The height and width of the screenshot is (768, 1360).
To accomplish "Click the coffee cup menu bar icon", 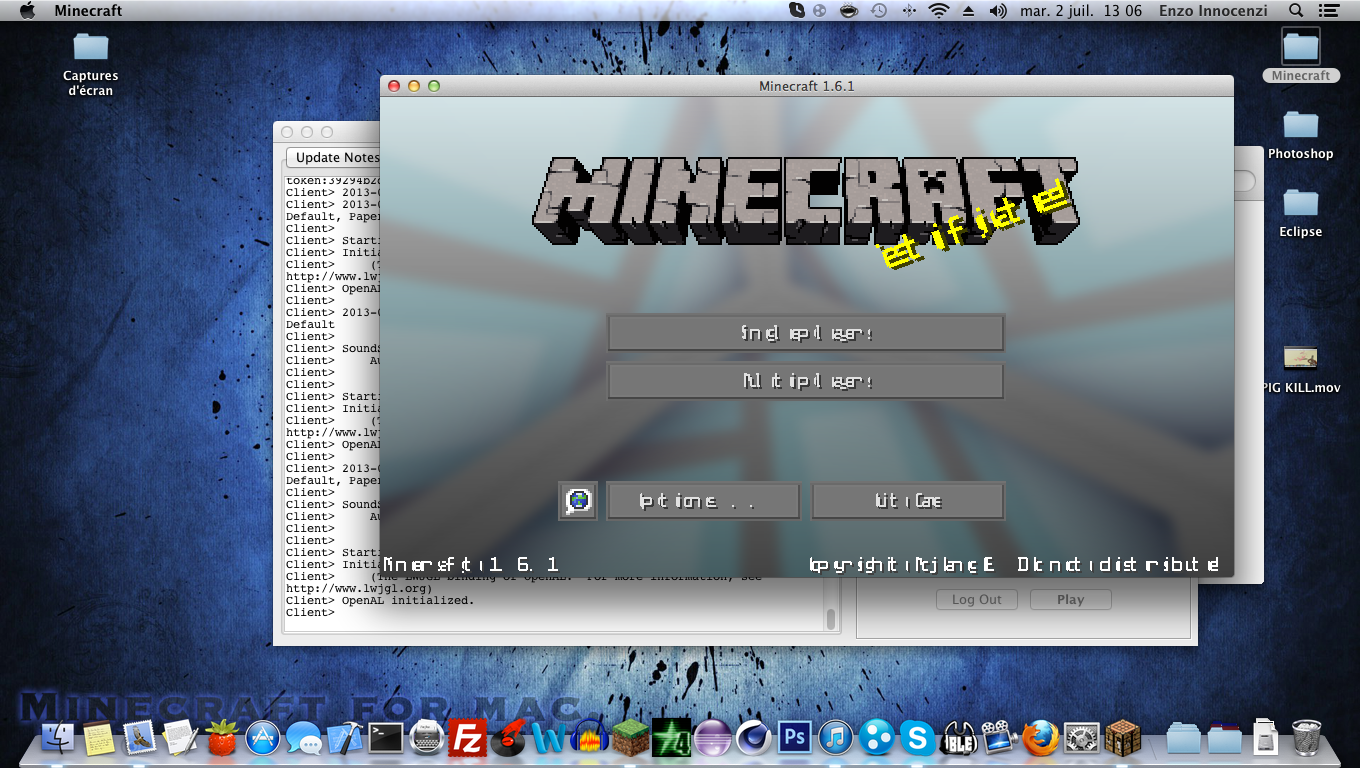I will [849, 10].
